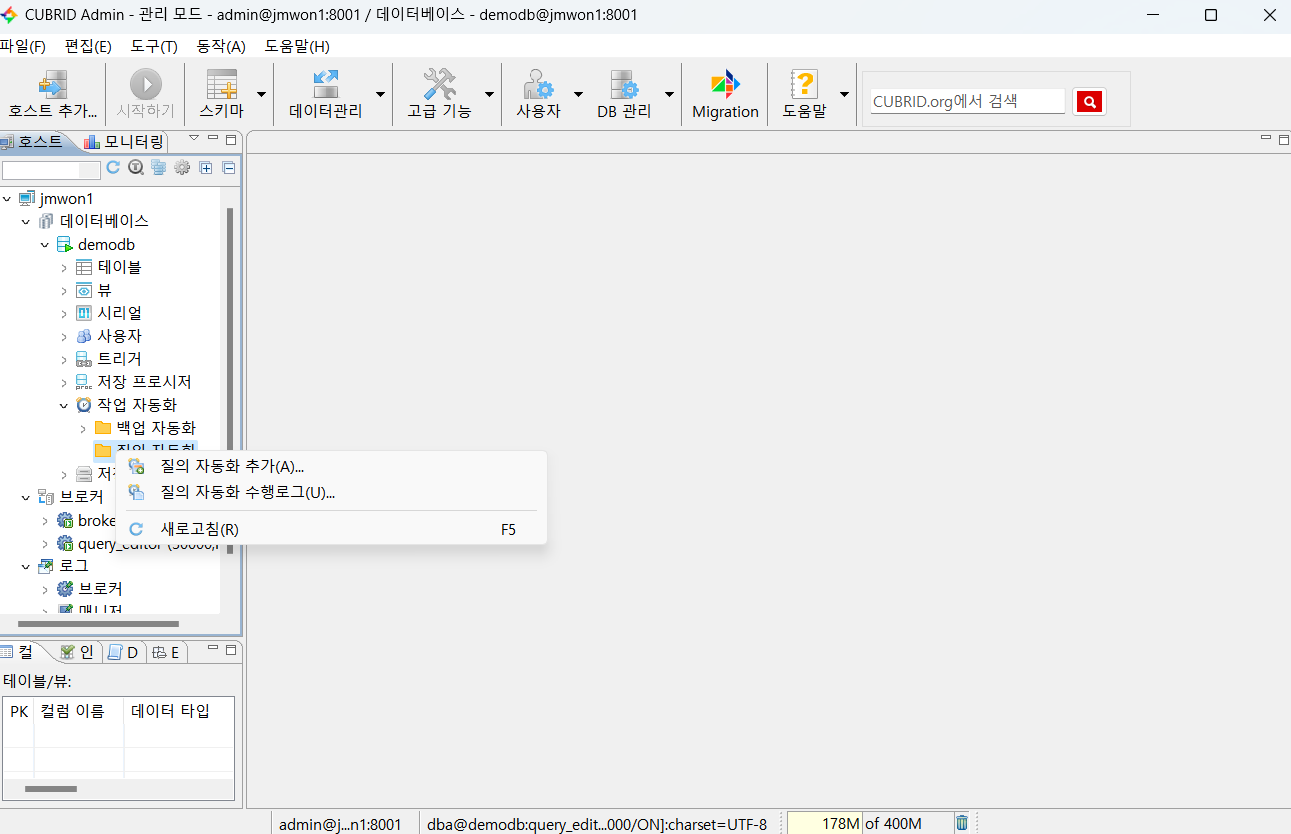Open the 사용자 dropdown arrow
Screen dimensions: 1291x834
coord(577,94)
